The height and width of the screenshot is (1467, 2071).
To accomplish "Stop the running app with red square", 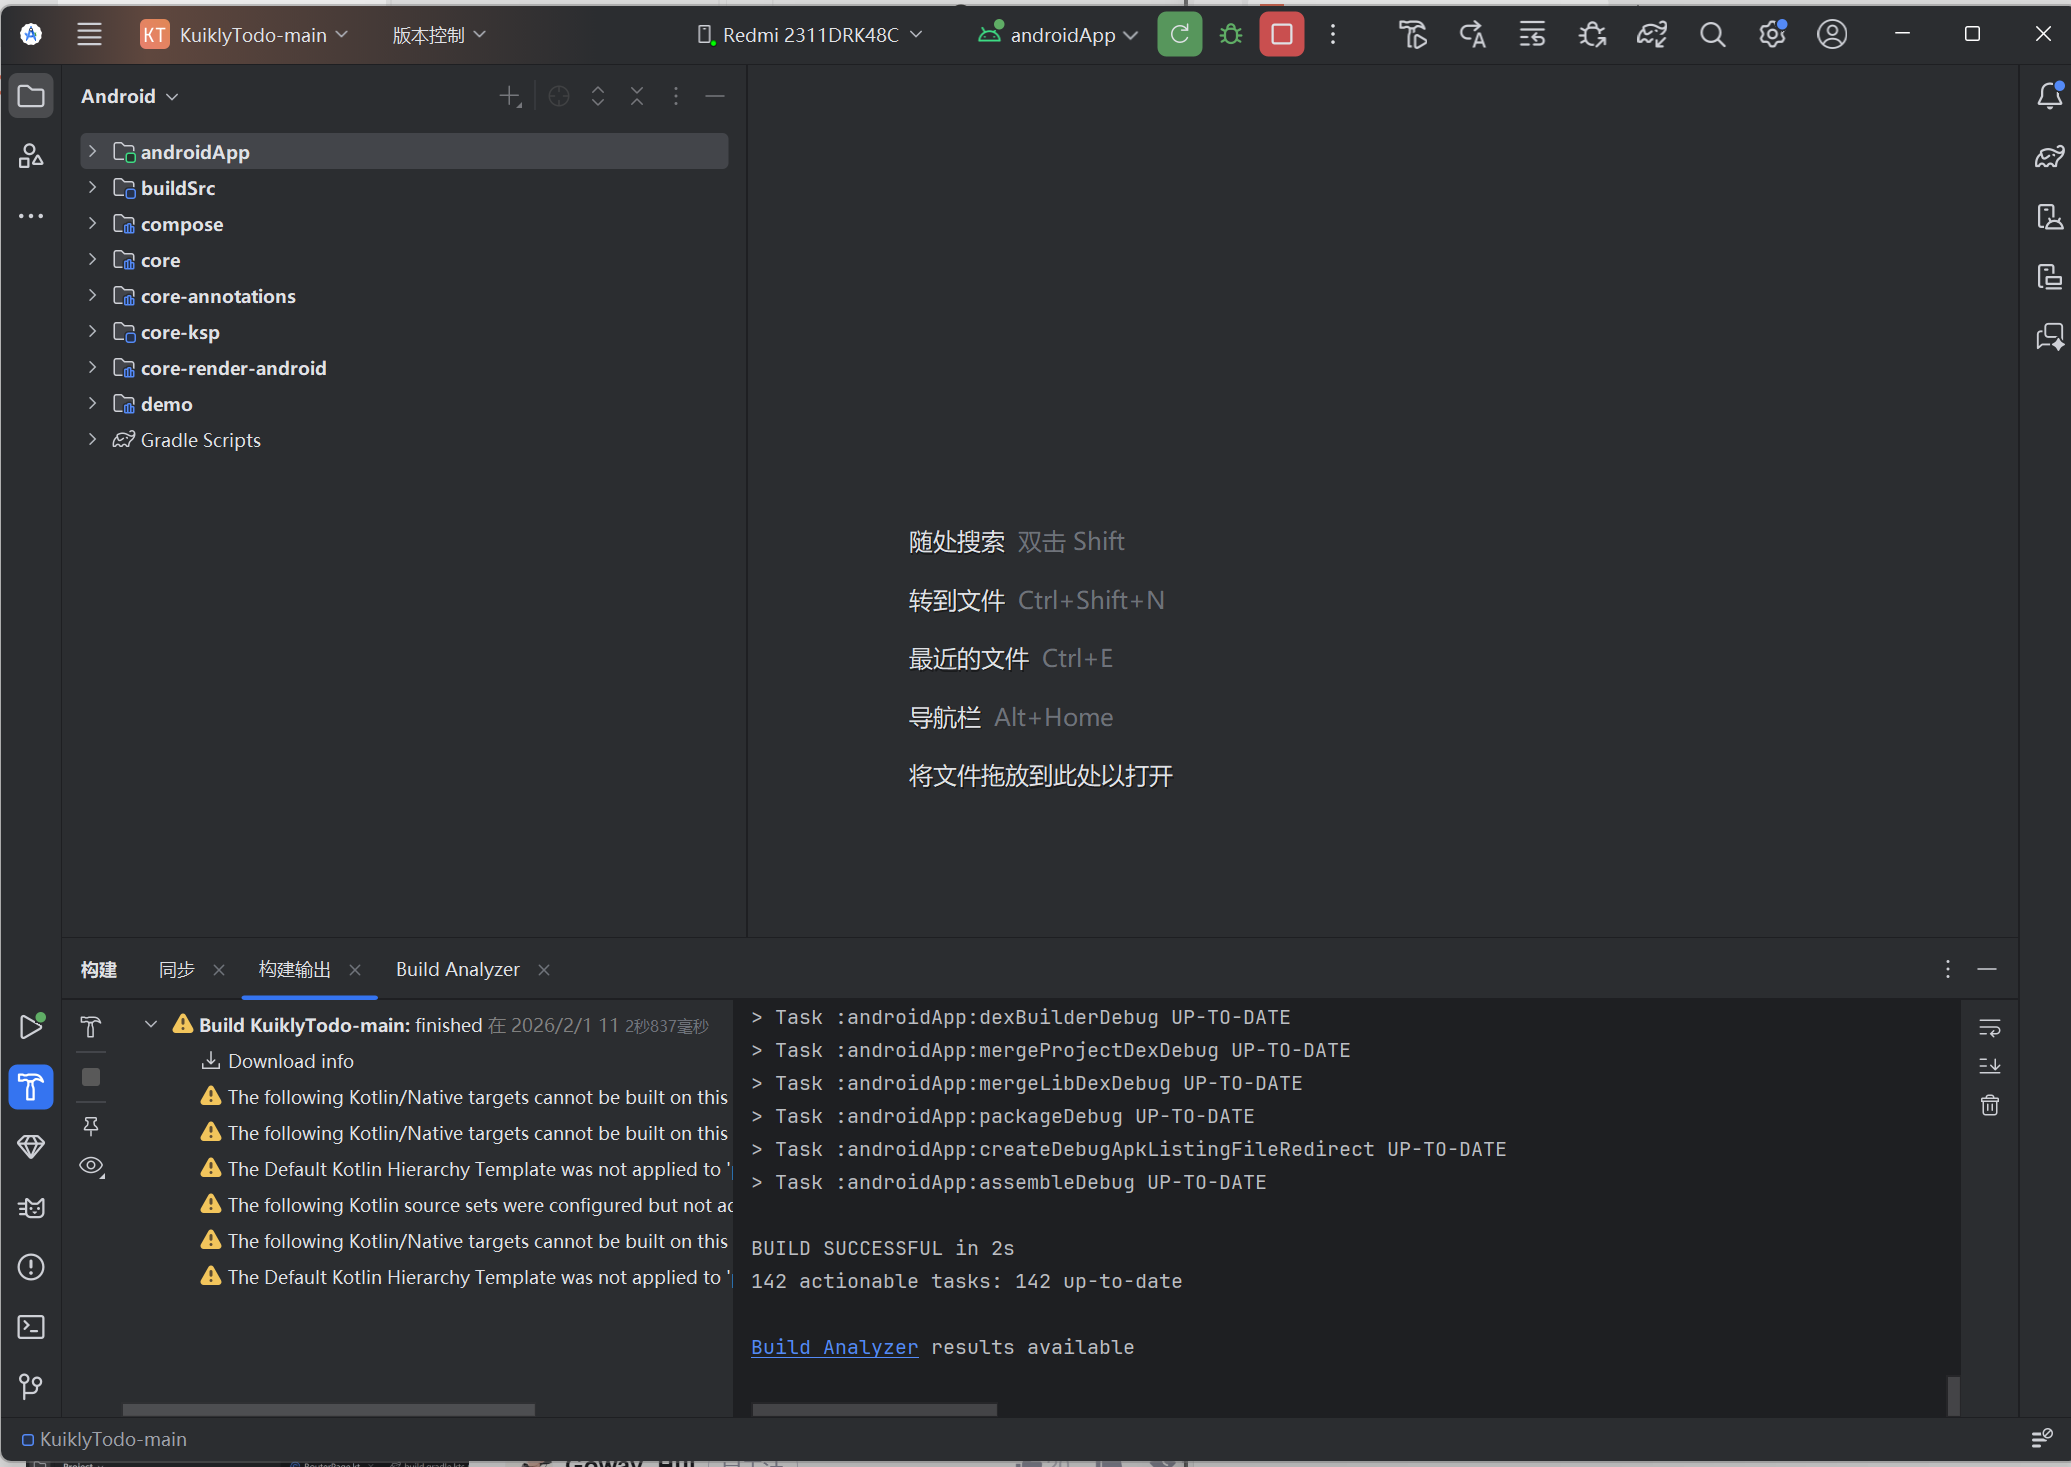I will (1281, 35).
